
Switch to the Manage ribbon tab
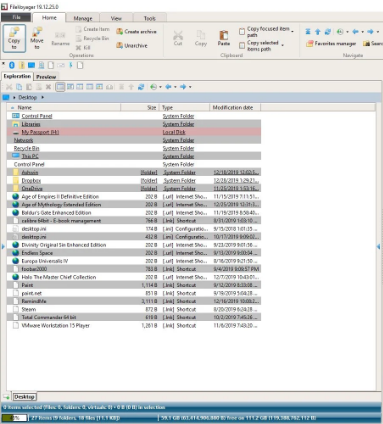tap(82, 18)
